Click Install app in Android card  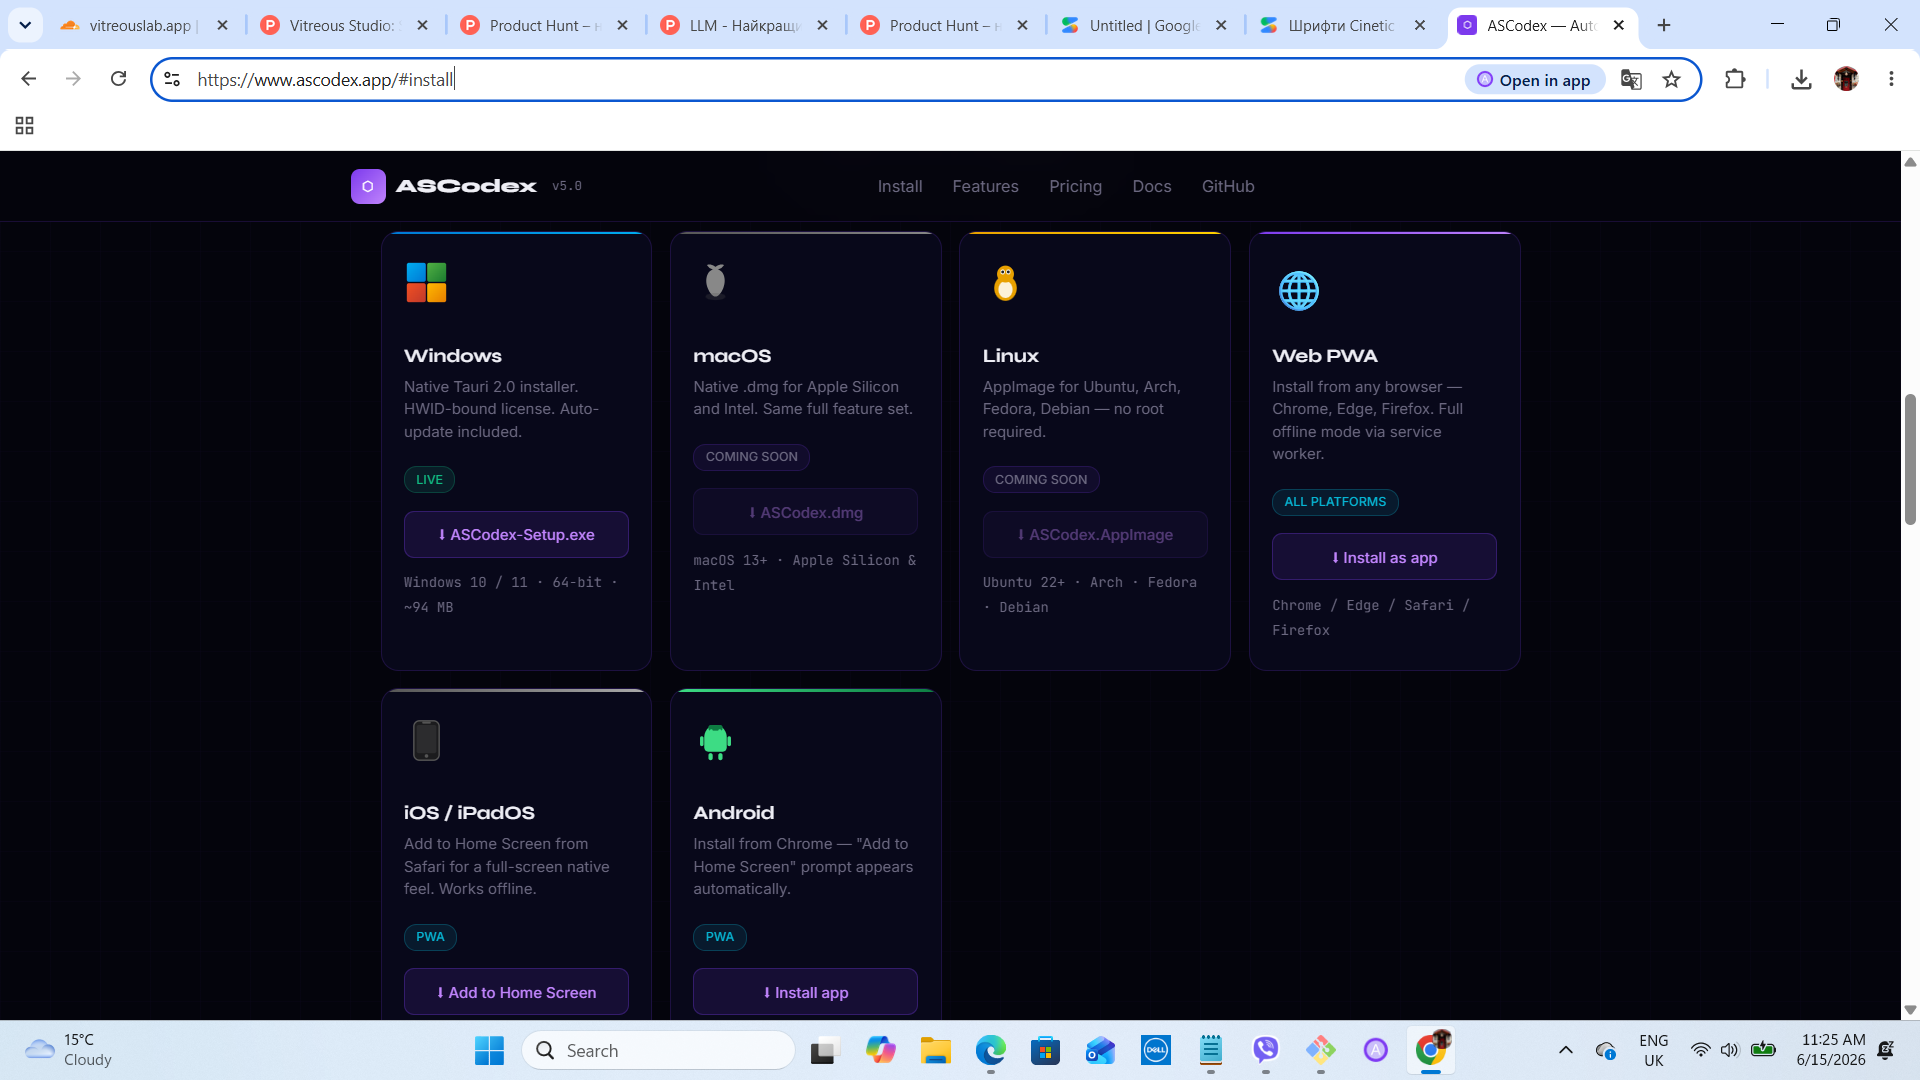[x=805, y=992]
